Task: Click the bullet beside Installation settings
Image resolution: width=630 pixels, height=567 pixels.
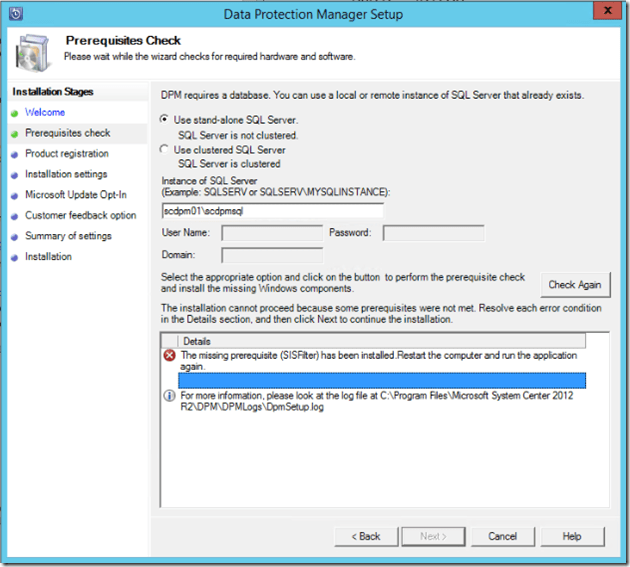Action: (15, 175)
